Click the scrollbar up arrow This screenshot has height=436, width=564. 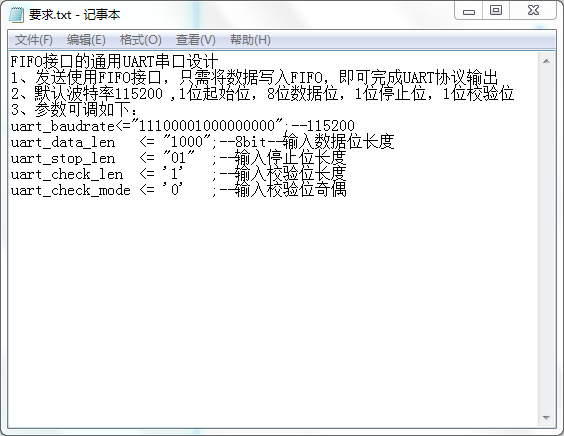(x=546, y=61)
